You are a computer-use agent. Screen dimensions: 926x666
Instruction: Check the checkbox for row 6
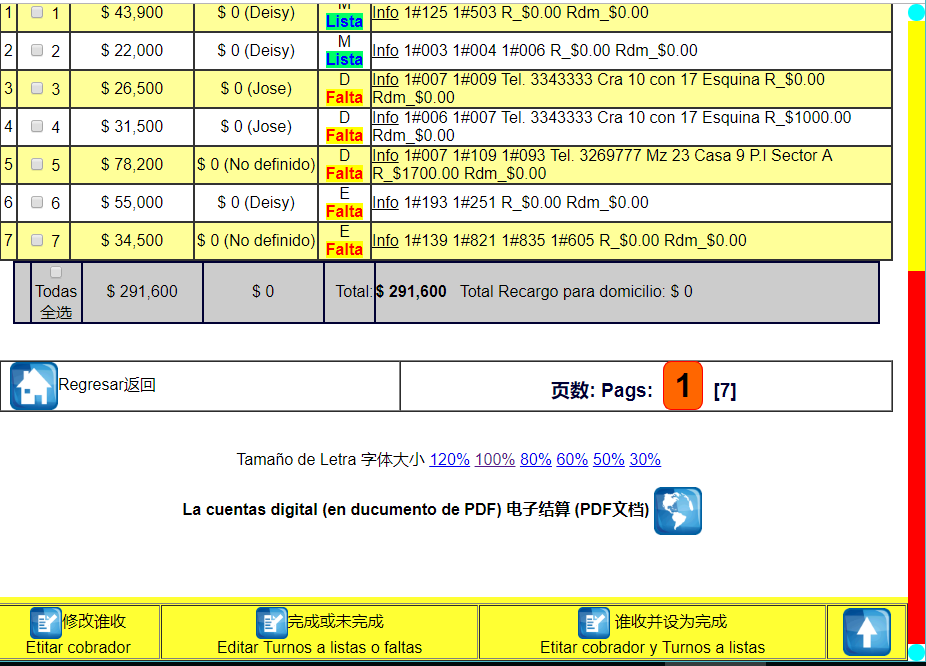click(37, 202)
